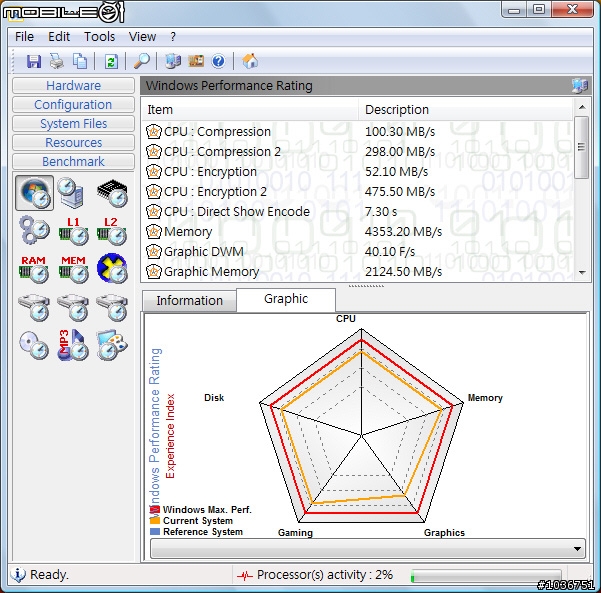Switch to the Graphic tab
Screen dimensions: 601x593
click(286, 299)
